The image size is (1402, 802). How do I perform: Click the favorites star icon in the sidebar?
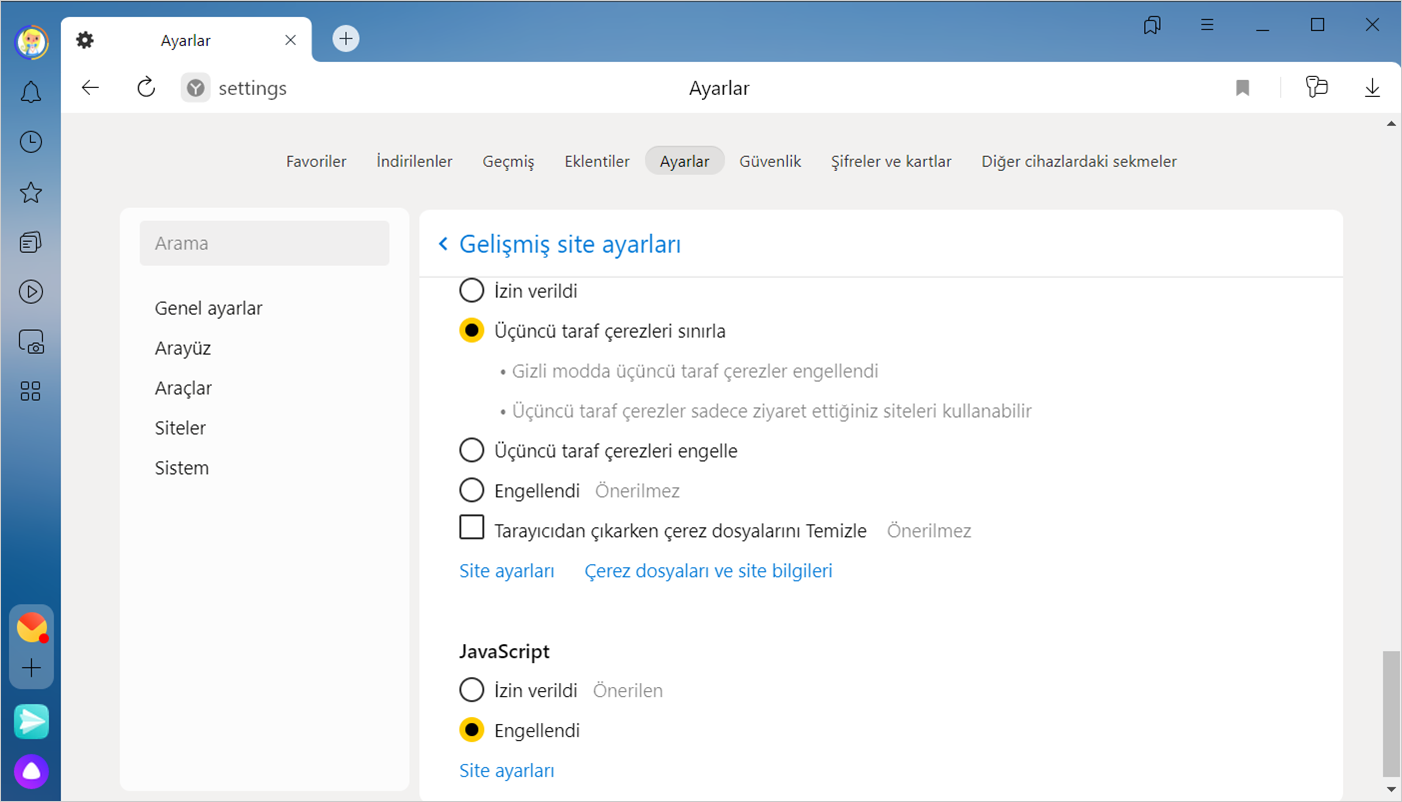[31, 192]
